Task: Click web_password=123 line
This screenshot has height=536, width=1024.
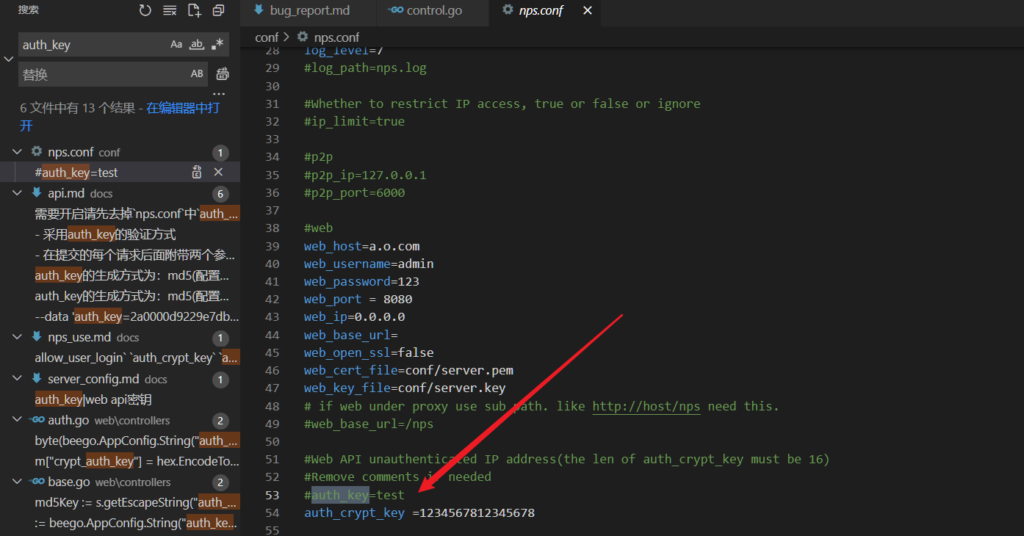Action: tap(361, 281)
